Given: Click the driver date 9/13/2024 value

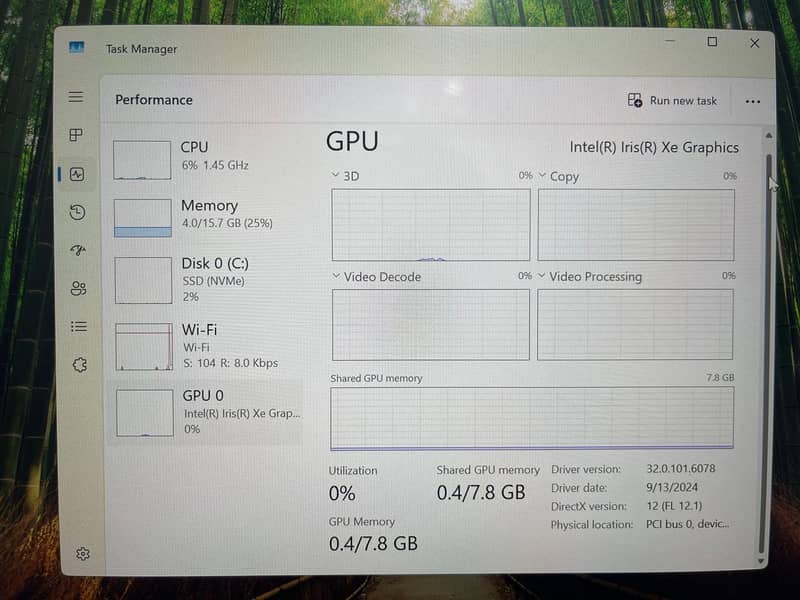Looking at the screenshot, I should pyautogui.click(x=672, y=487).
